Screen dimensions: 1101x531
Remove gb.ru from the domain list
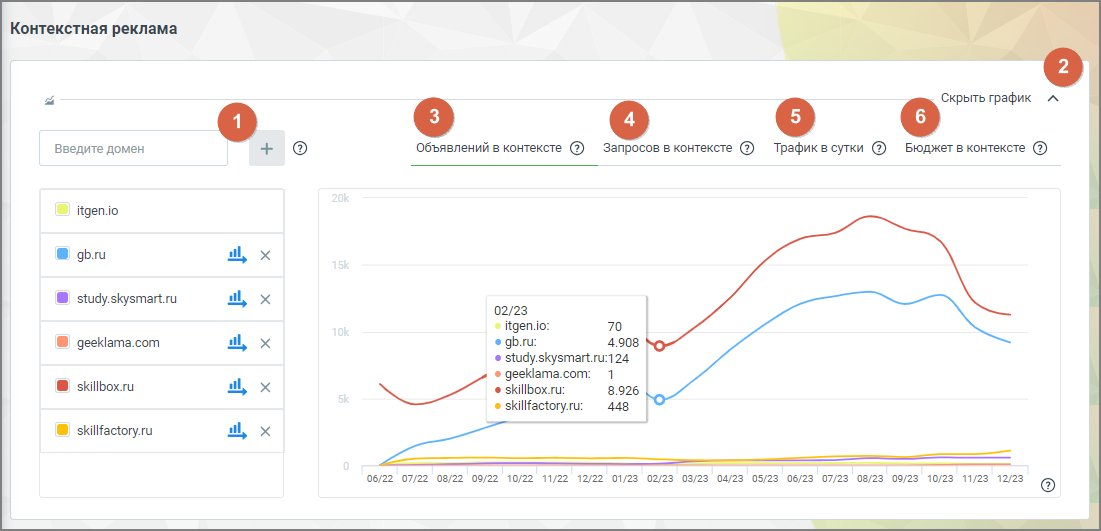coord(265,256)
